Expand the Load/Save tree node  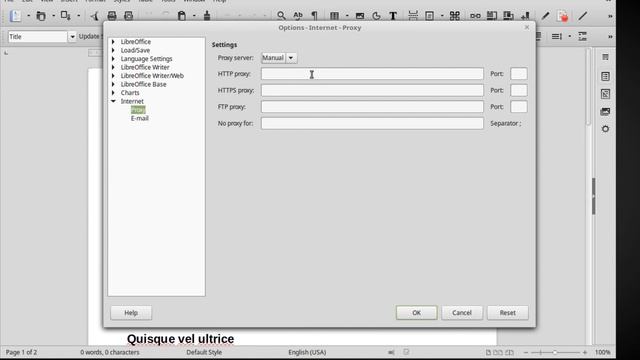pos(113,50)
